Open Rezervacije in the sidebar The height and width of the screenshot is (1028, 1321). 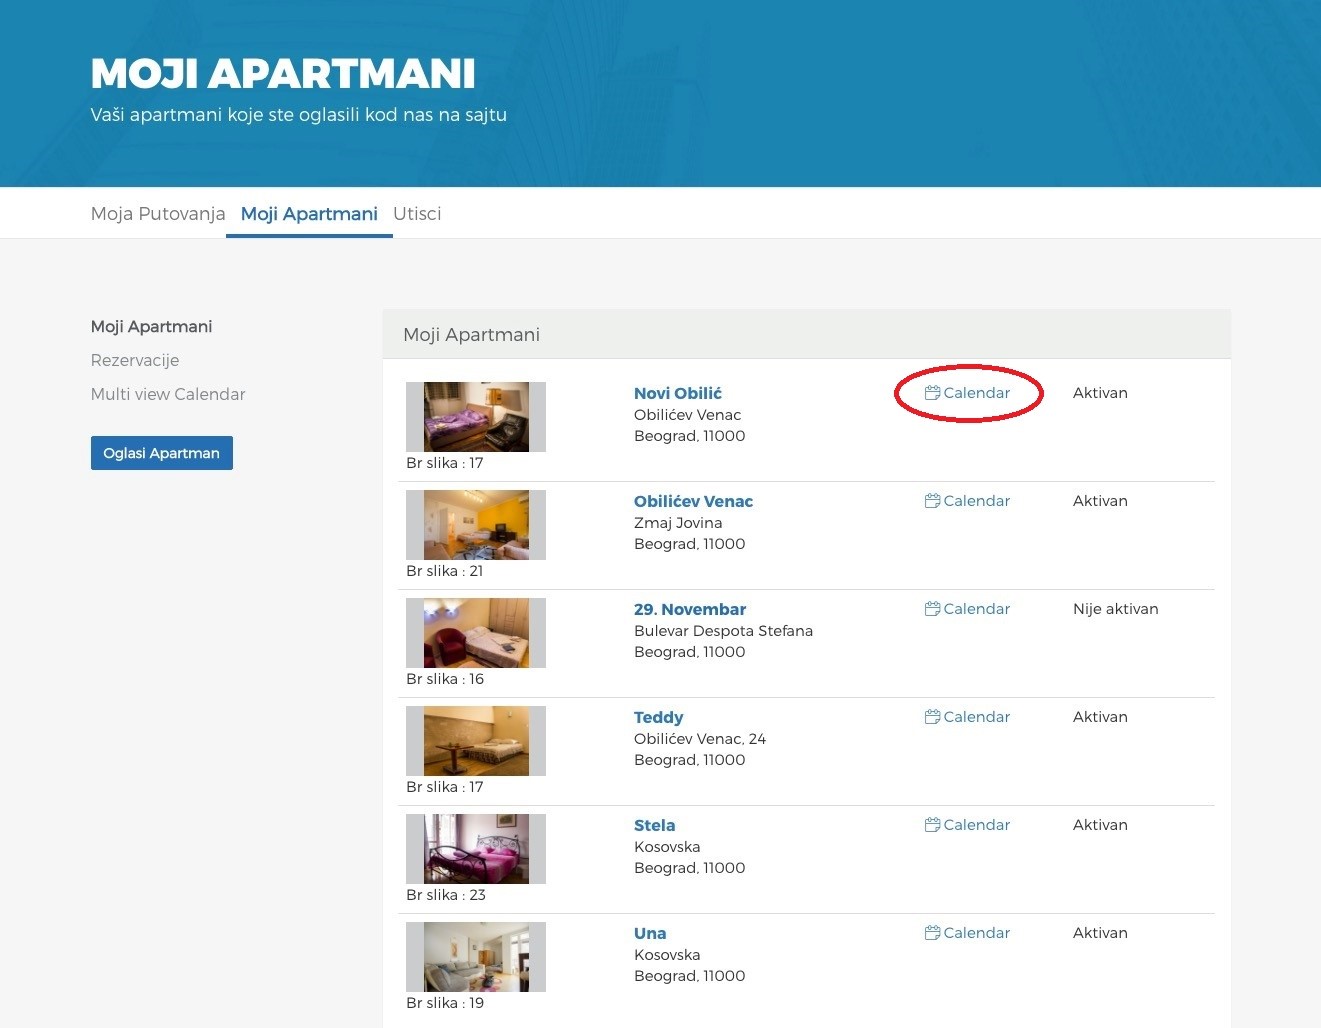point(135,360)
